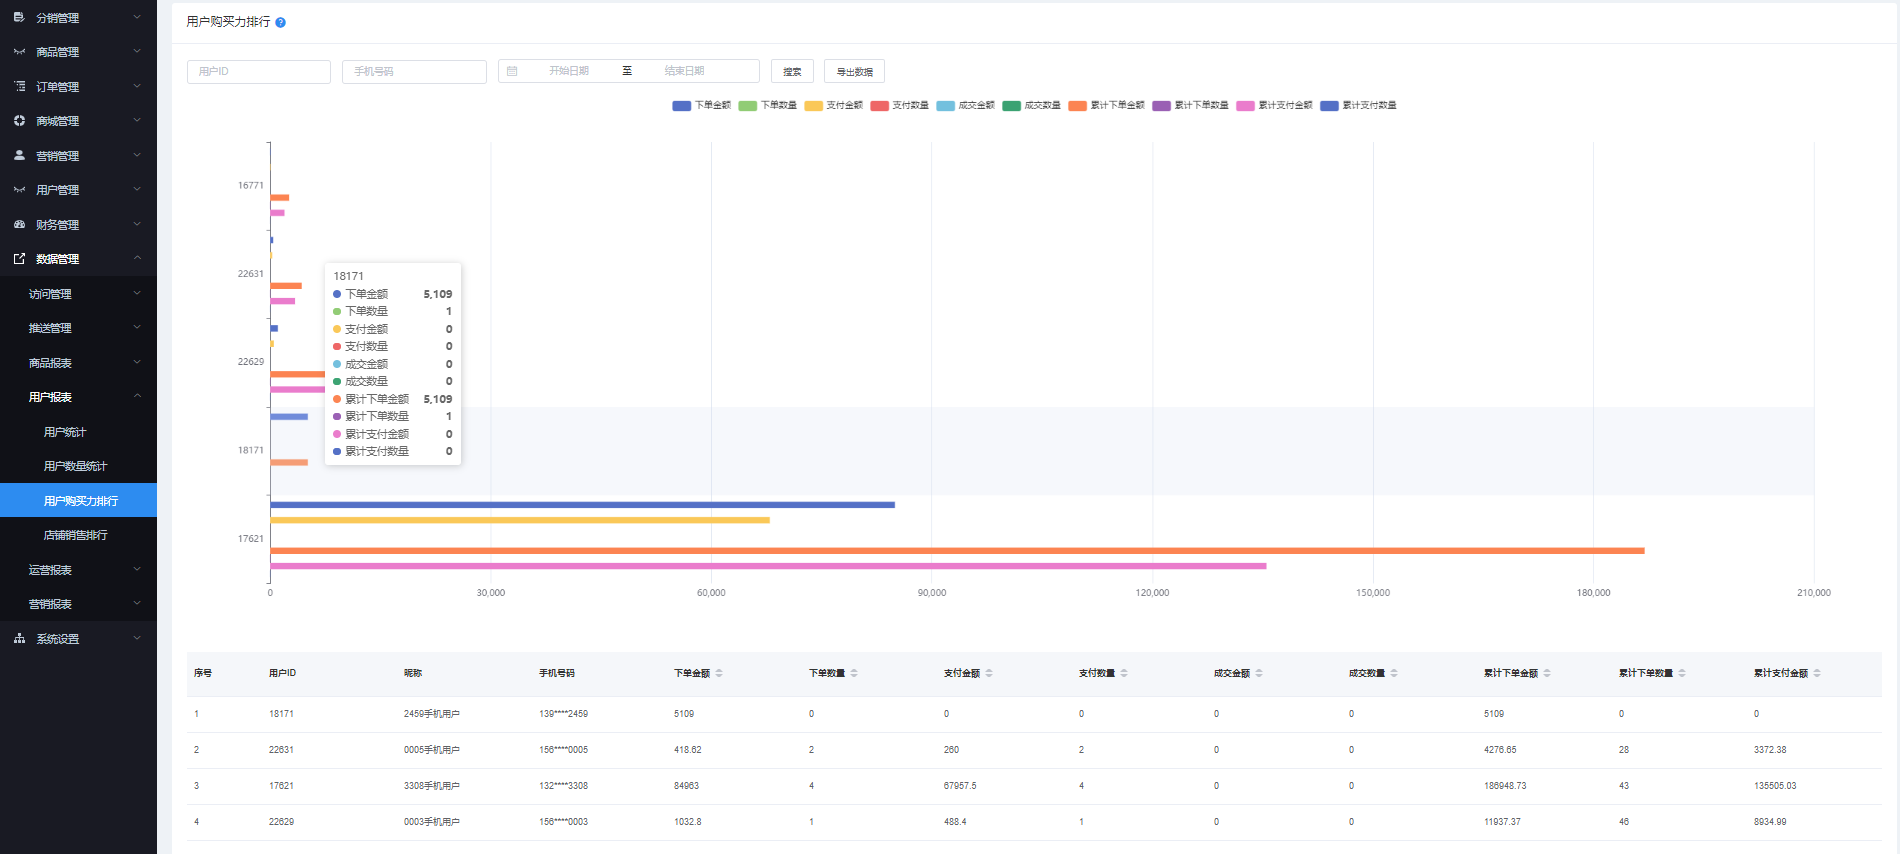This screenshot has width=1900, height=854.
Task: Toggle the 支付金额 legend series
Action: (x=834, y=105)
